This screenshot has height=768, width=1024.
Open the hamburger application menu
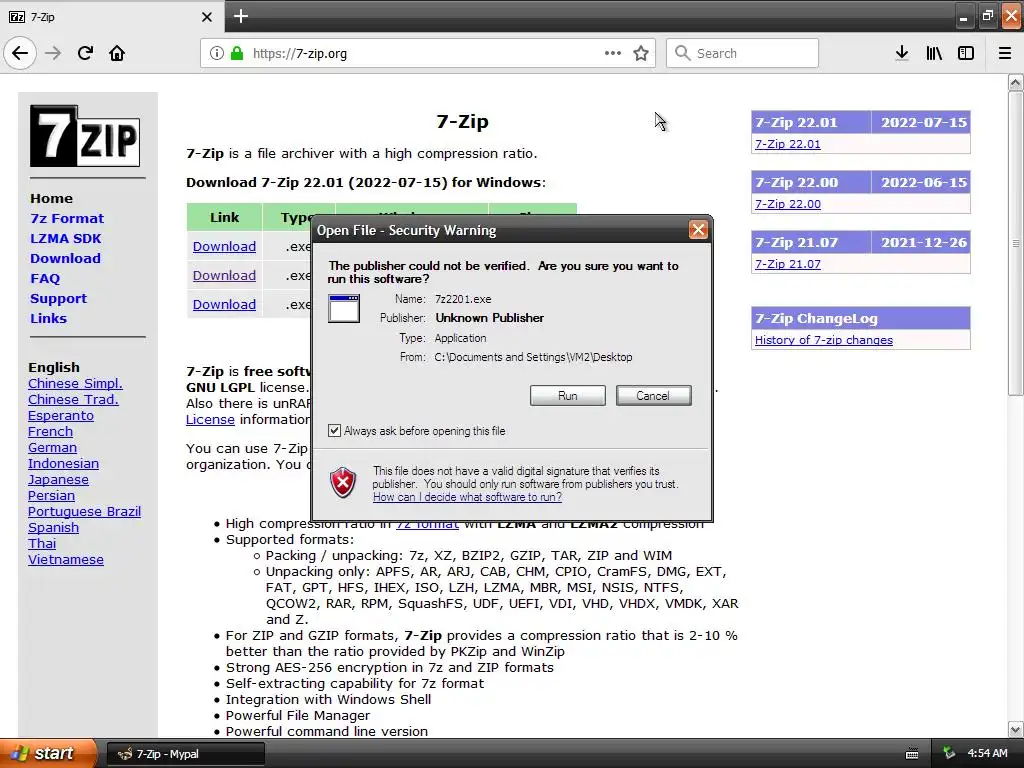(1005, 53)
